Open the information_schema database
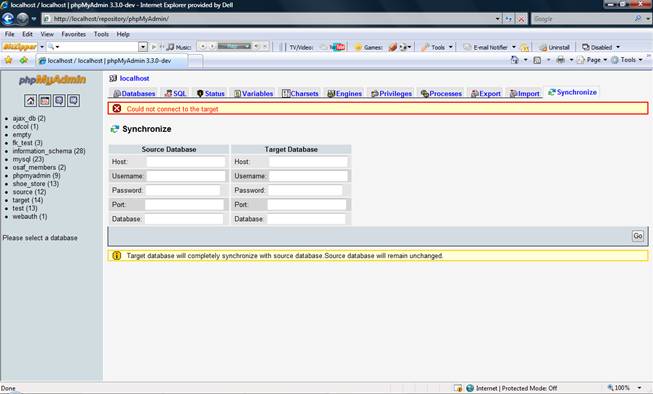The width and height of the screenshot is (653, 394). click(x=49, y=151)
